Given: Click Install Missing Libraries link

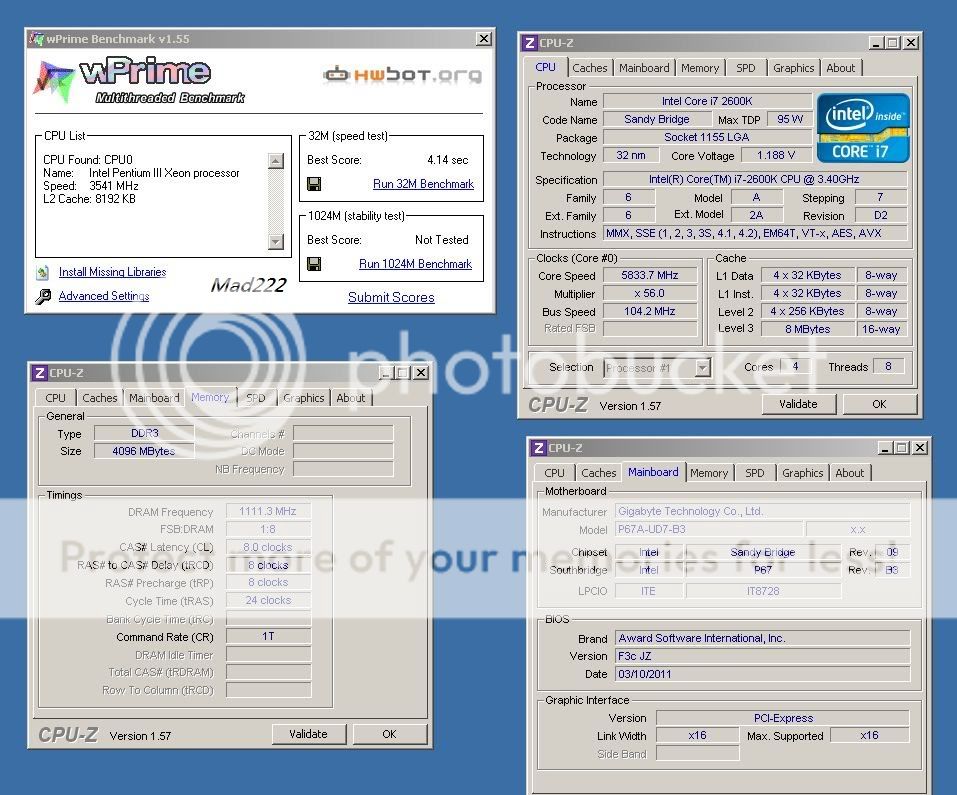Looking at the screenshot, I should [112, 272].
